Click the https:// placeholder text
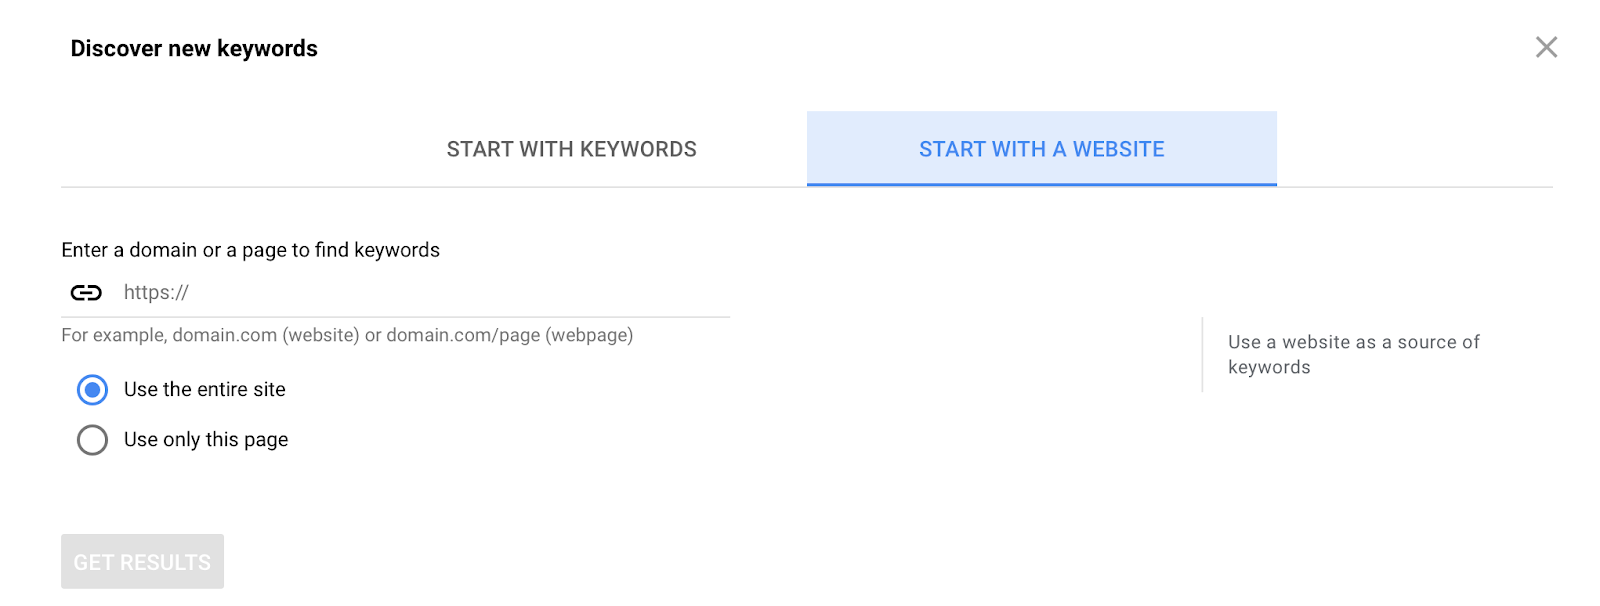The image size is (1600, 606). [156, 292]
